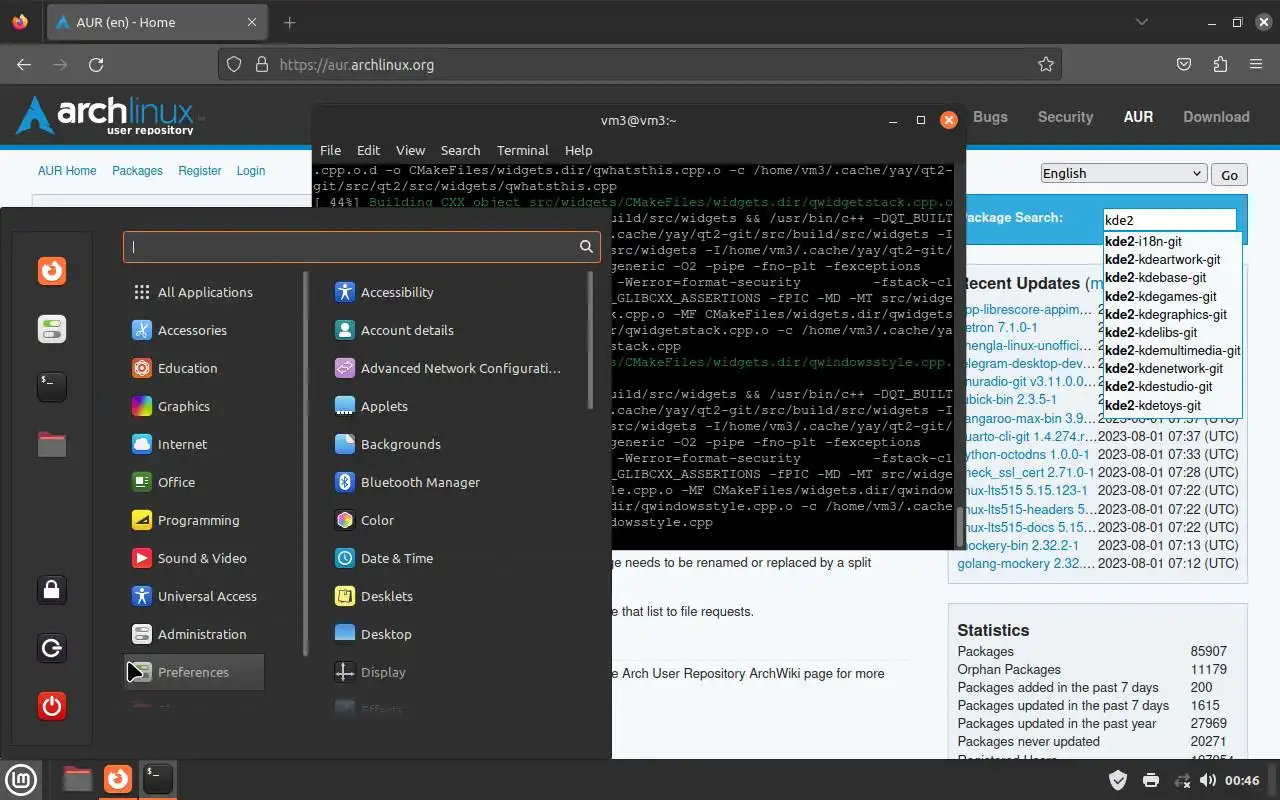Bookmark this page with star icon
This screenshot has width=1280, height=800.
coord(1046,64)
